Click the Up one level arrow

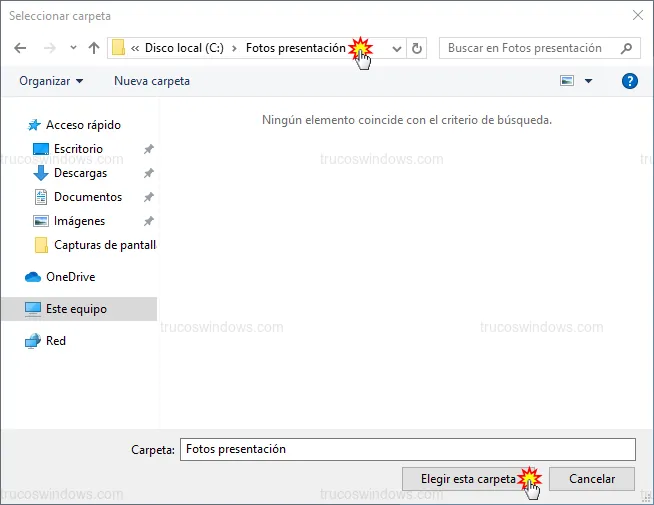[x=94, y=48]
